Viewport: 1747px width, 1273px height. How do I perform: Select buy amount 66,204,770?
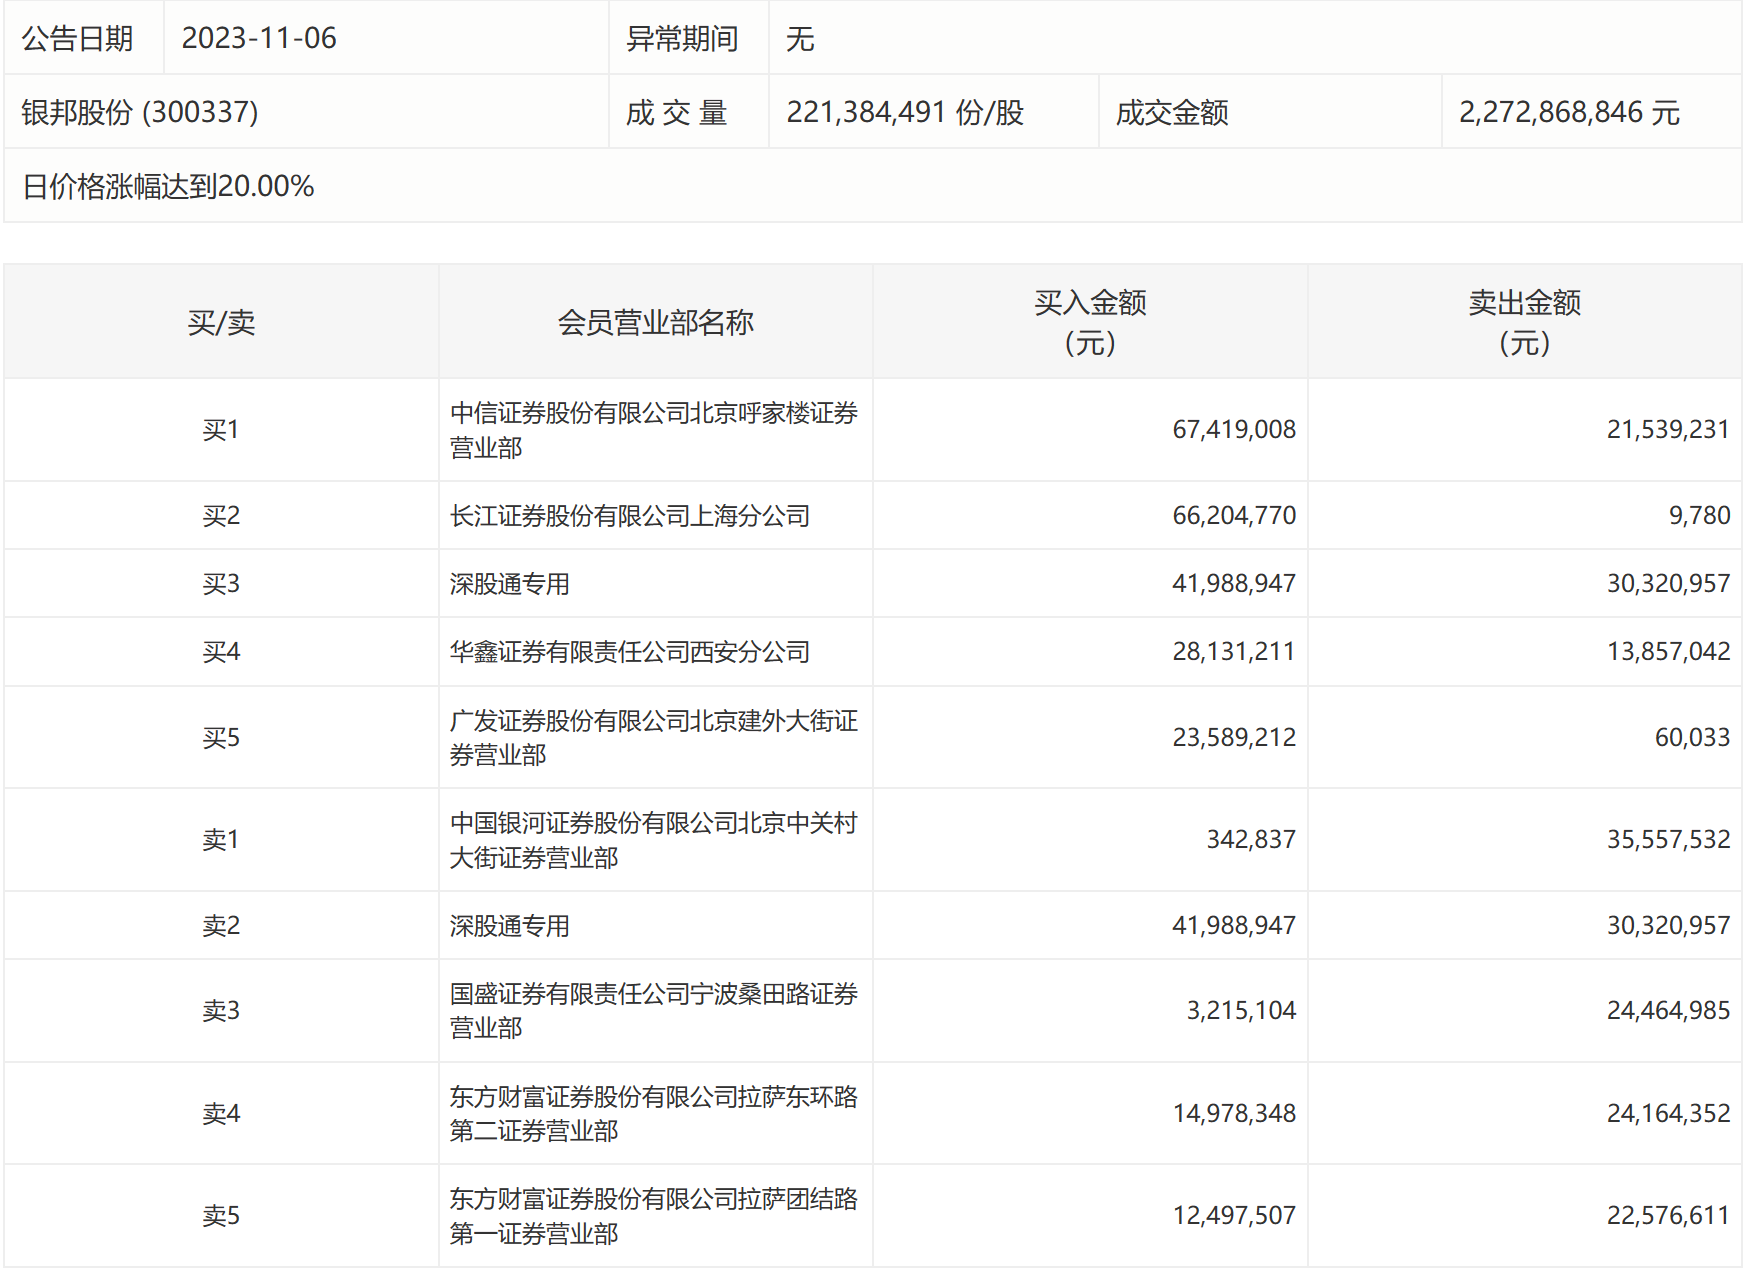(x=1234, y=515)
